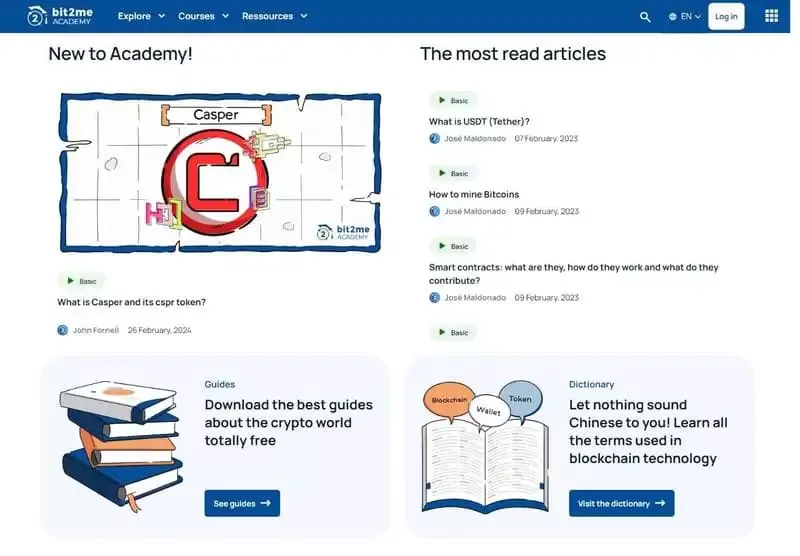Open 'How to mine Bitcoins' article
800x556 pixels.
coord(474,194)
